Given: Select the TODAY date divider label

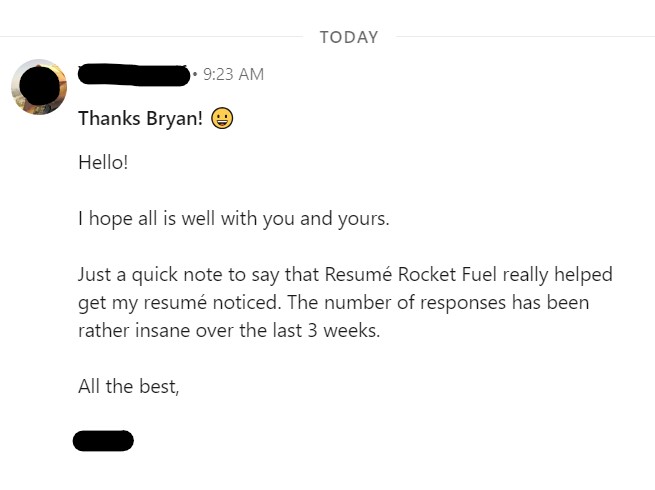Looking at the screenshot, I should 349,37.
